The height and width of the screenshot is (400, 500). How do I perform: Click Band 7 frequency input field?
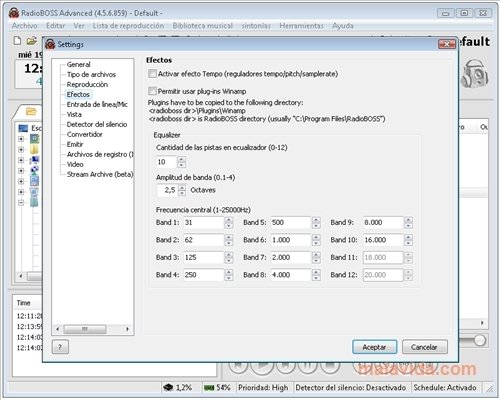(x=291, y=257)
